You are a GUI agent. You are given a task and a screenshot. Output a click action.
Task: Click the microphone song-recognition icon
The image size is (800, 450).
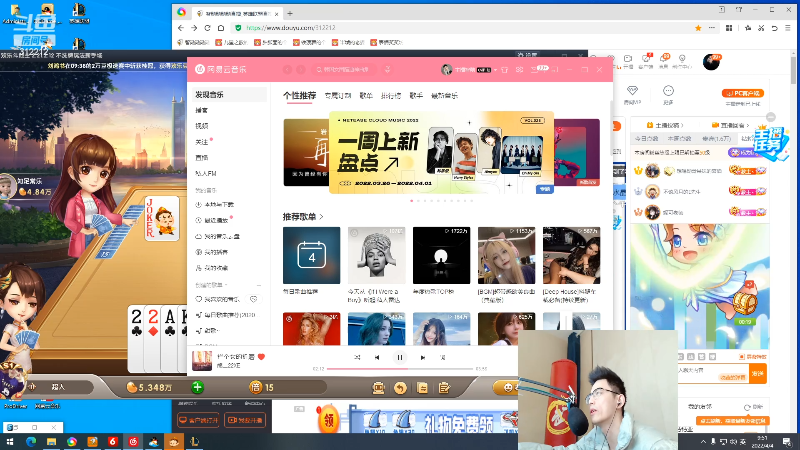click(x=388, y=69)
